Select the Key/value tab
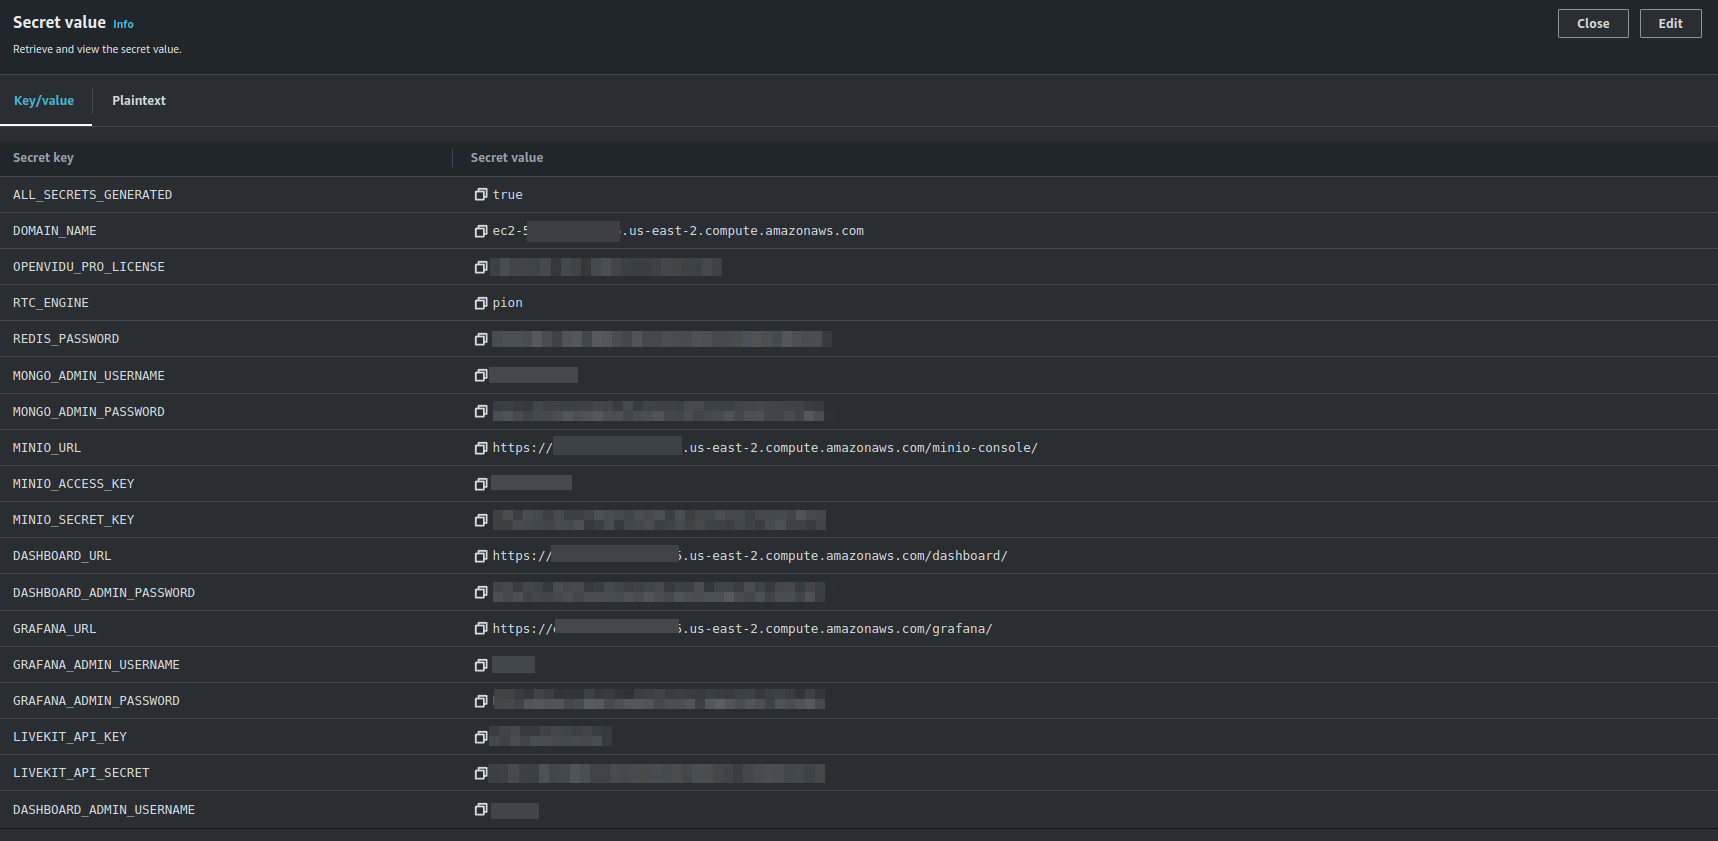This screenshot has height=841, width=1718. pos(44,101)
